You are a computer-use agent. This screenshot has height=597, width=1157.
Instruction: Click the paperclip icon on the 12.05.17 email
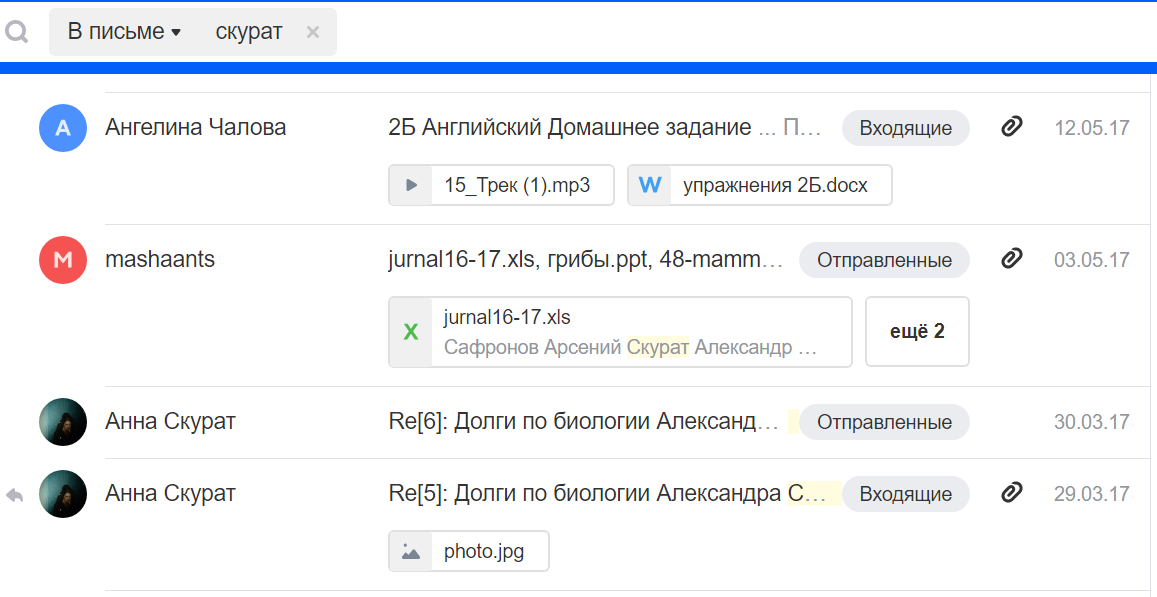point(1012,127)
